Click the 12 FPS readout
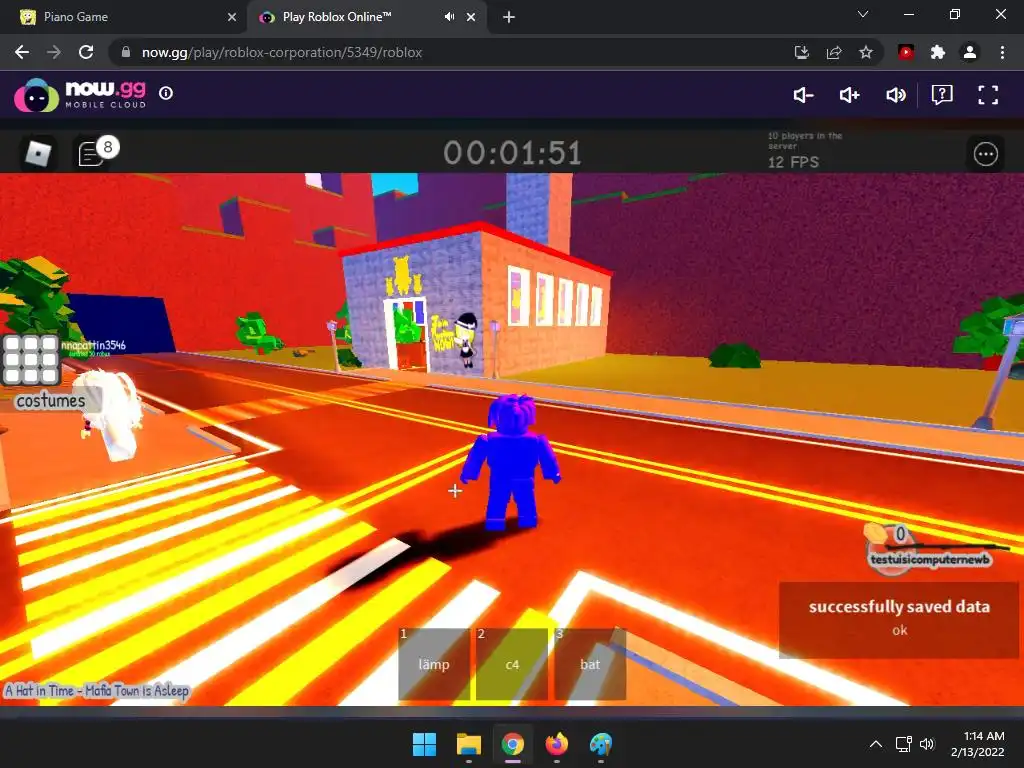This screenshot has height=768, width=1024. click(793, 162)
